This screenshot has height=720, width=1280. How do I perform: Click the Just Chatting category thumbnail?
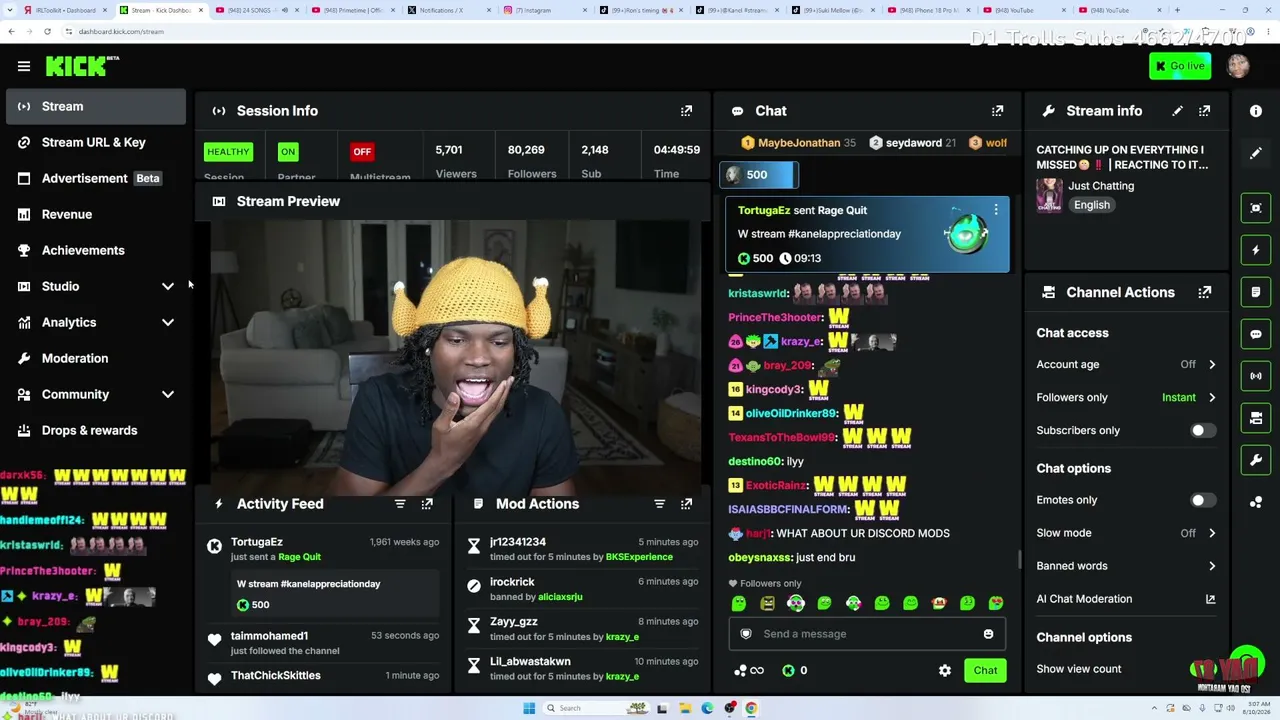(x=1049, y=195)
